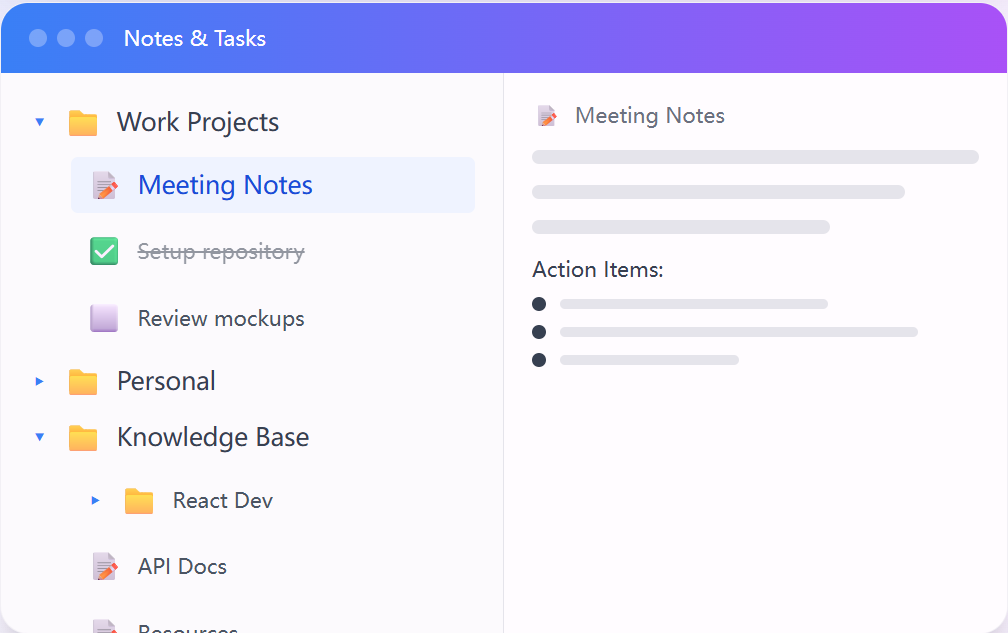Click the API Docs note icon
The height and width of the screenshot is (633, 1008).
pos(104,567)
